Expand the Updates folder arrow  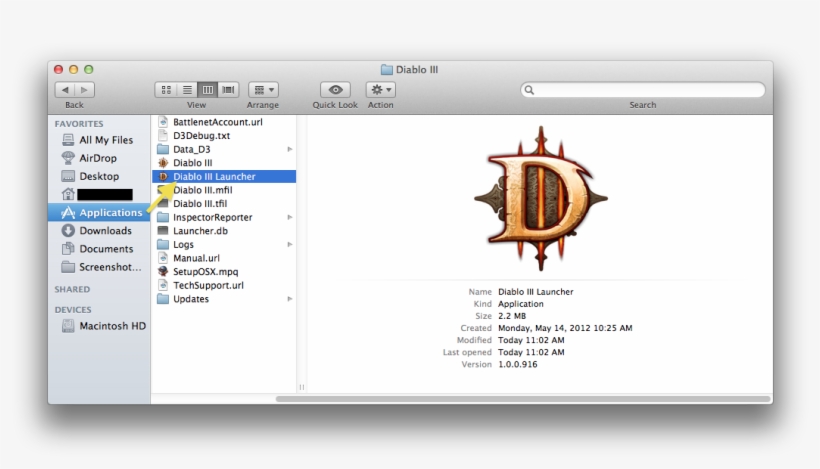(x=290, y=299)
